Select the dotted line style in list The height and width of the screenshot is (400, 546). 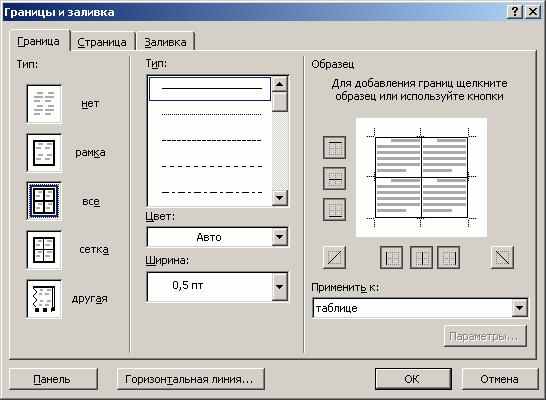211,115
